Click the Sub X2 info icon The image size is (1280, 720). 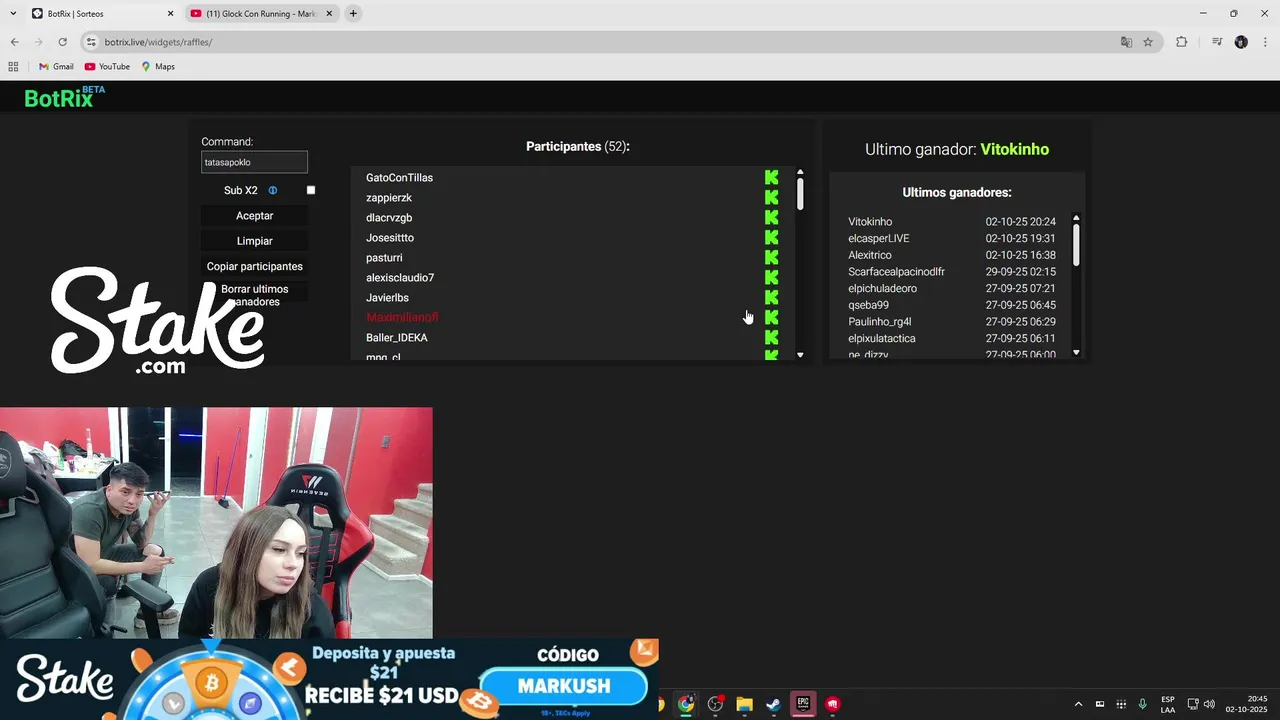(x=272, y=190)
